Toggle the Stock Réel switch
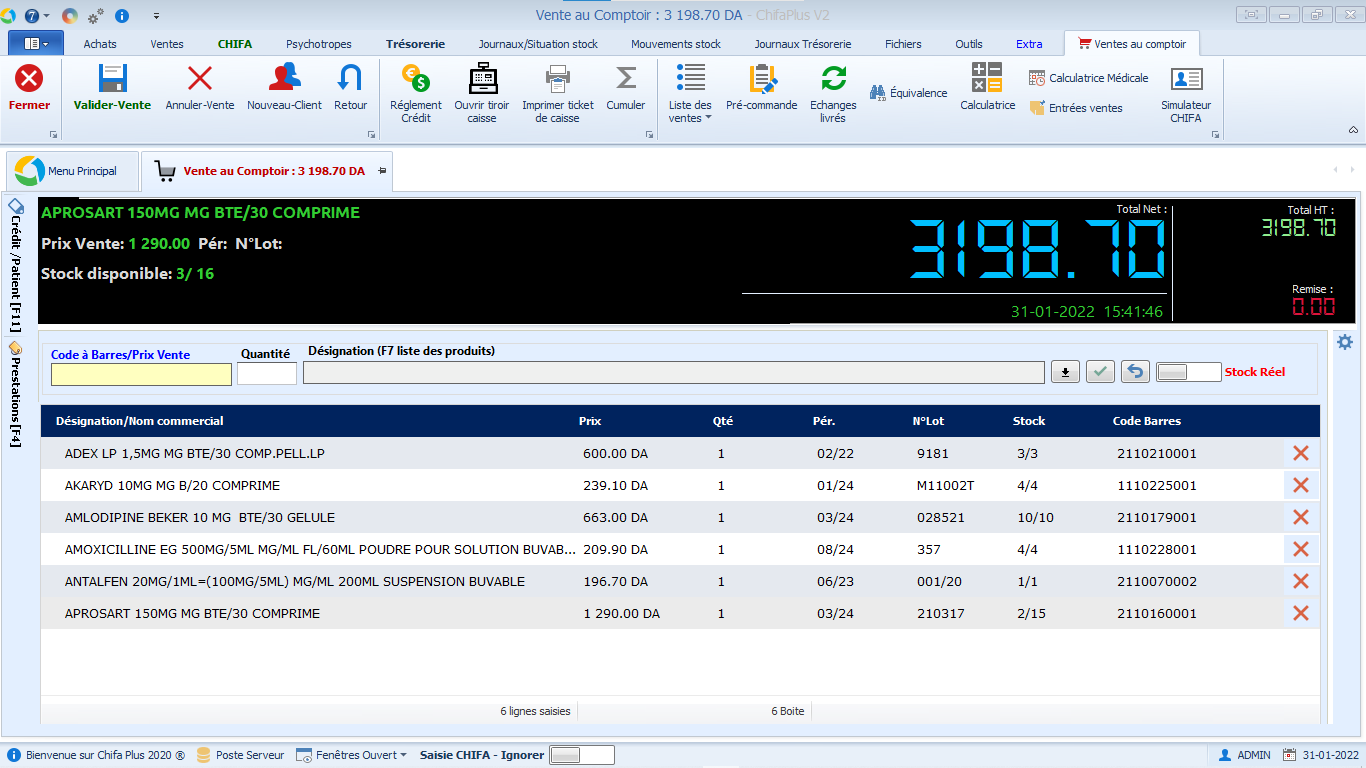 pos(1188,372)
